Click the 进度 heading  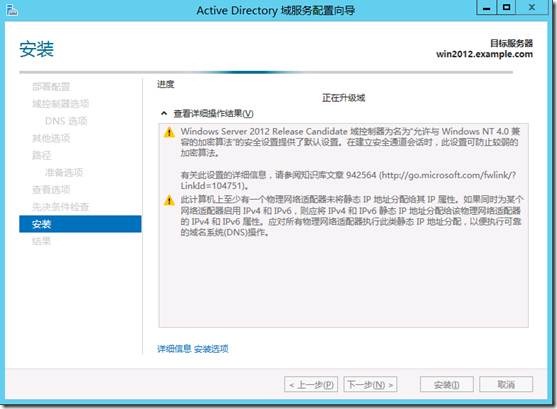(166, 84)
